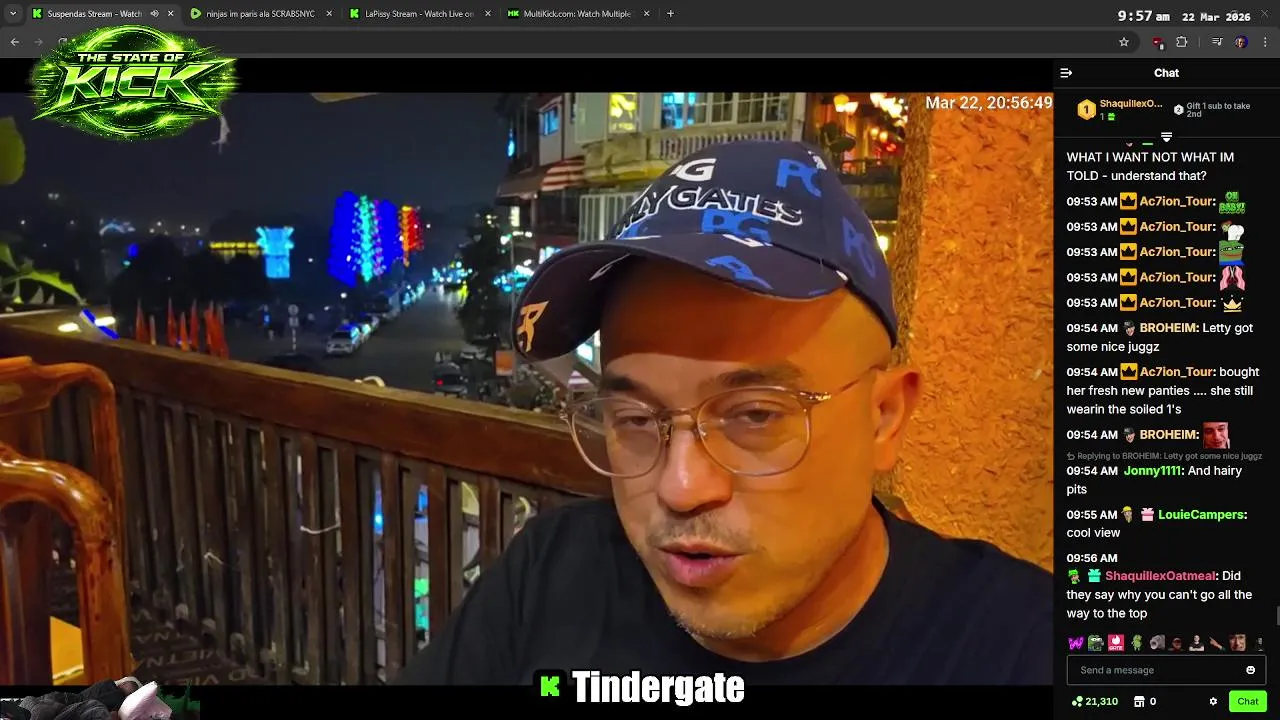Close the ninjas im paris tab
The image size is (1280, 720).
click(329, 14)
